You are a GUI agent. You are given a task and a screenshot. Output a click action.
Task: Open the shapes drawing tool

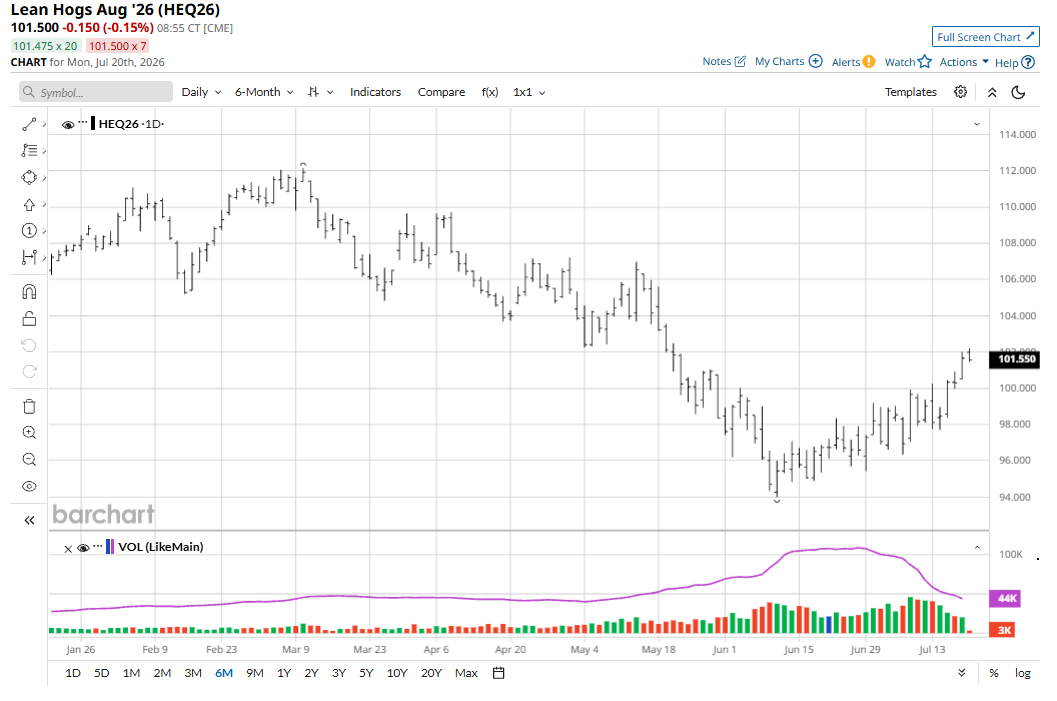pos(29,178)
